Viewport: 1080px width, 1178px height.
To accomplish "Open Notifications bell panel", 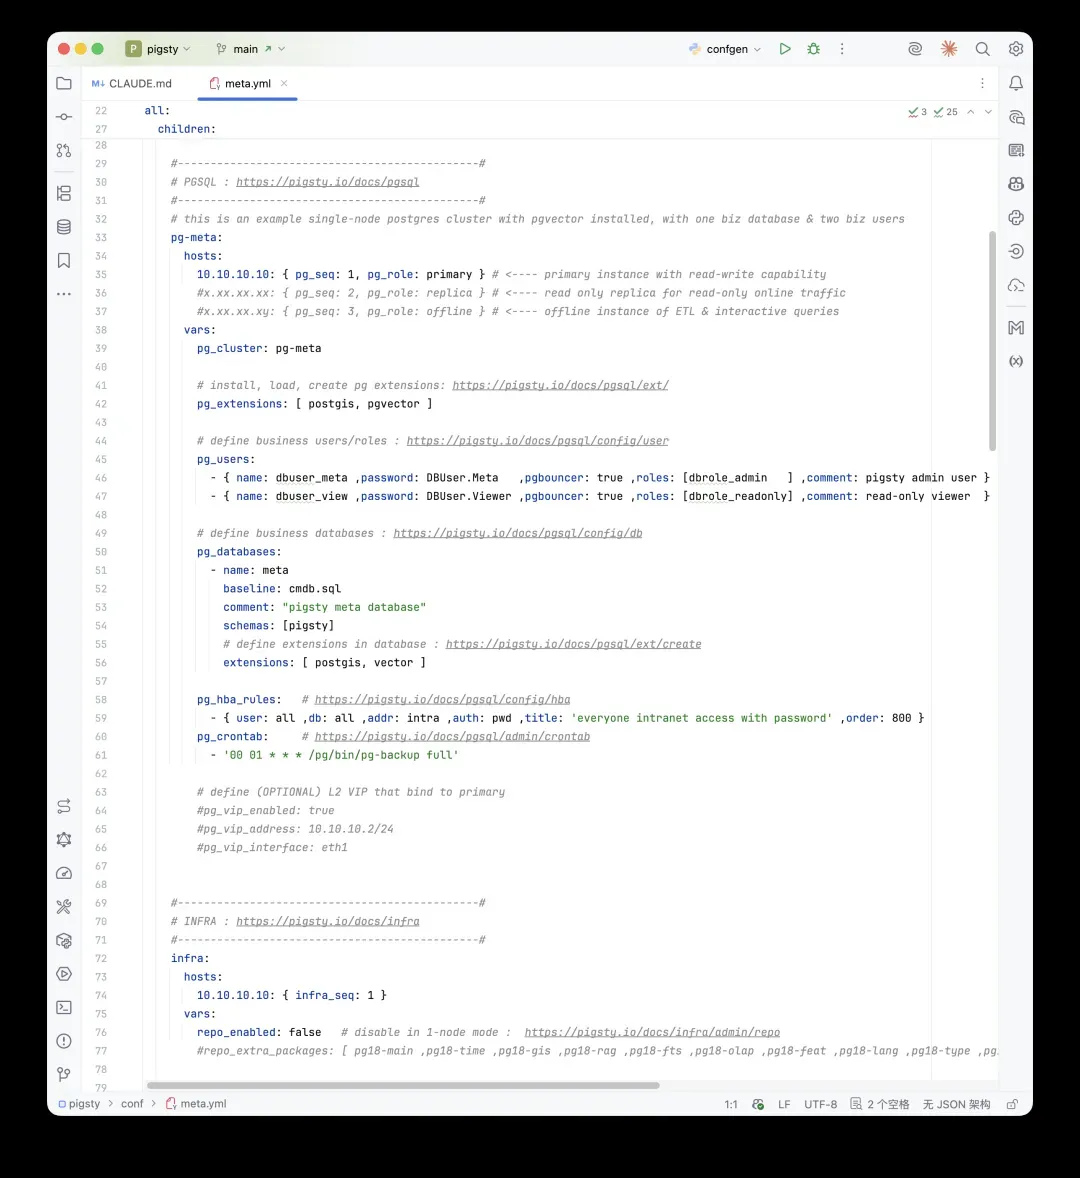I will pyautogui.click(x=1016, y=83).
